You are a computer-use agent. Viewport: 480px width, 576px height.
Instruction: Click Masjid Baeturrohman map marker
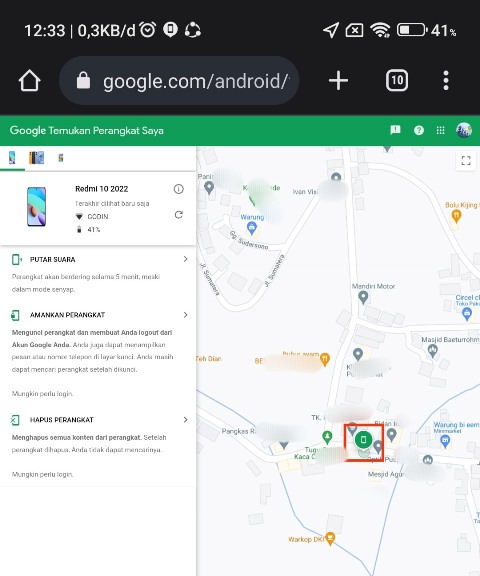(433, 351)
